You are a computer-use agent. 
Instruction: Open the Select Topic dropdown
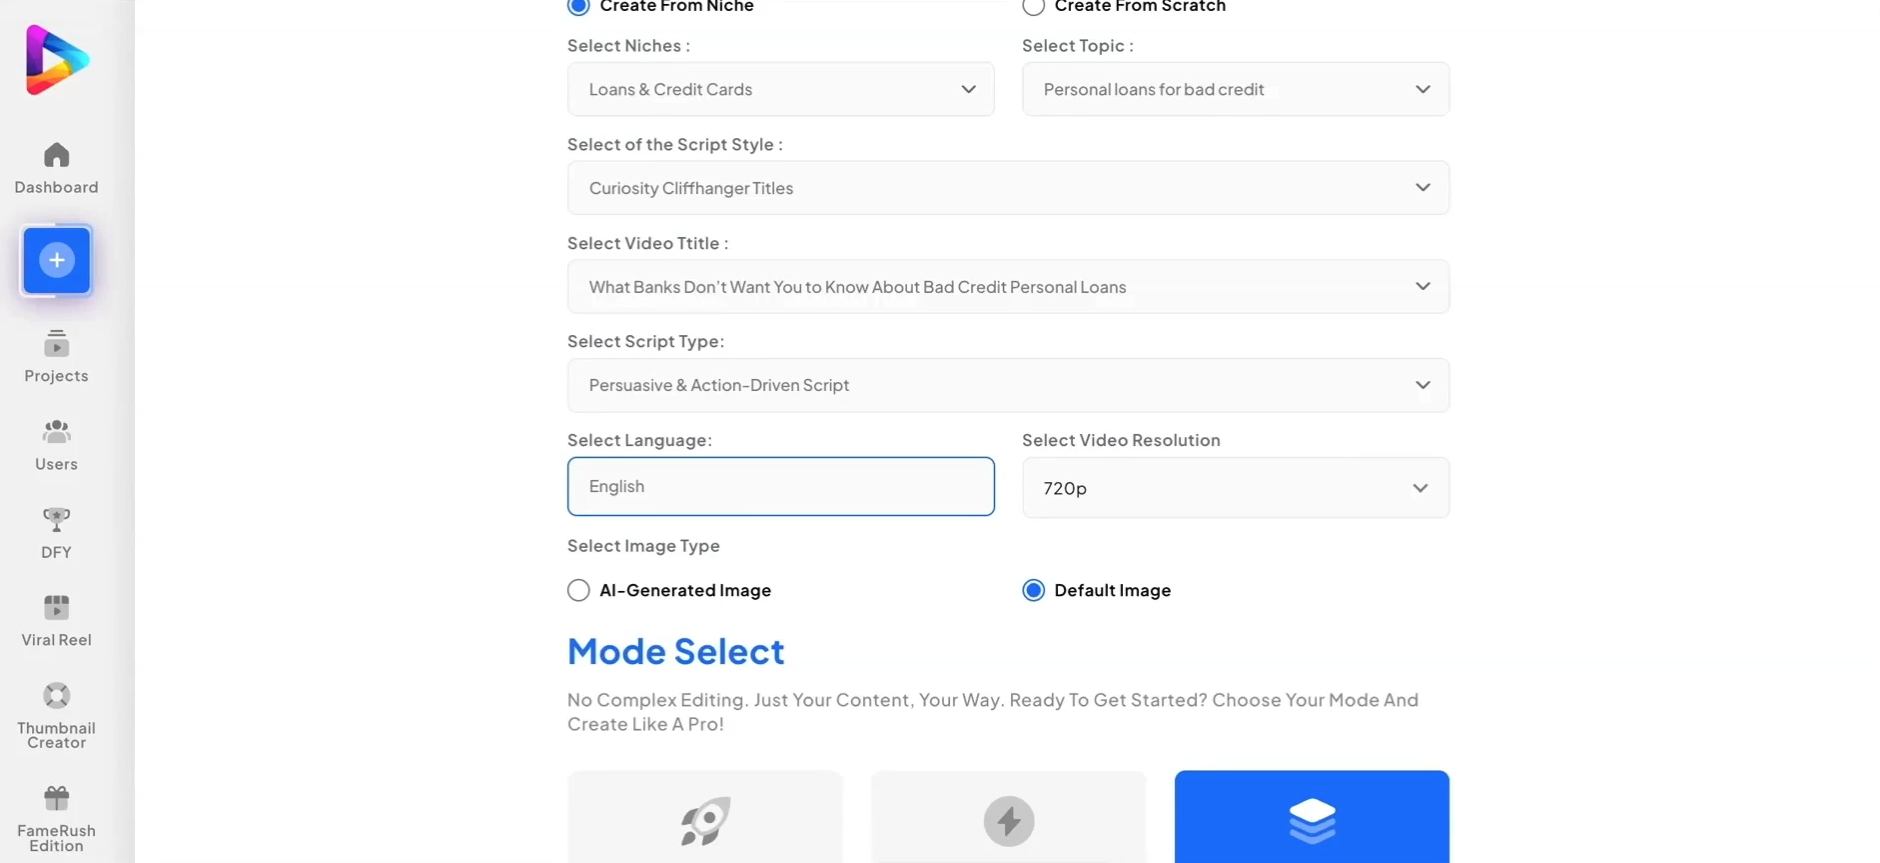click(1235, 89)
